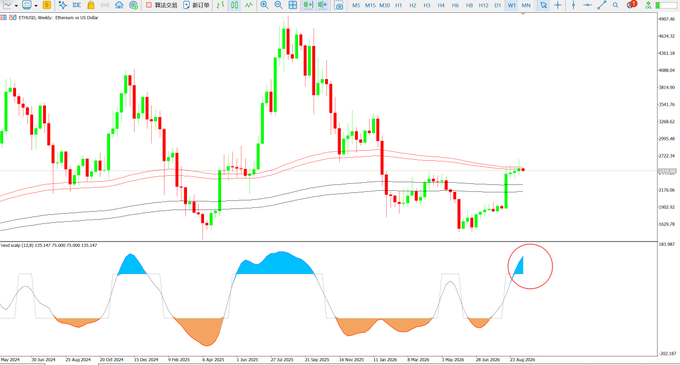Open the search magnifier icon
The image size is (680, 365).
[616, 5]
